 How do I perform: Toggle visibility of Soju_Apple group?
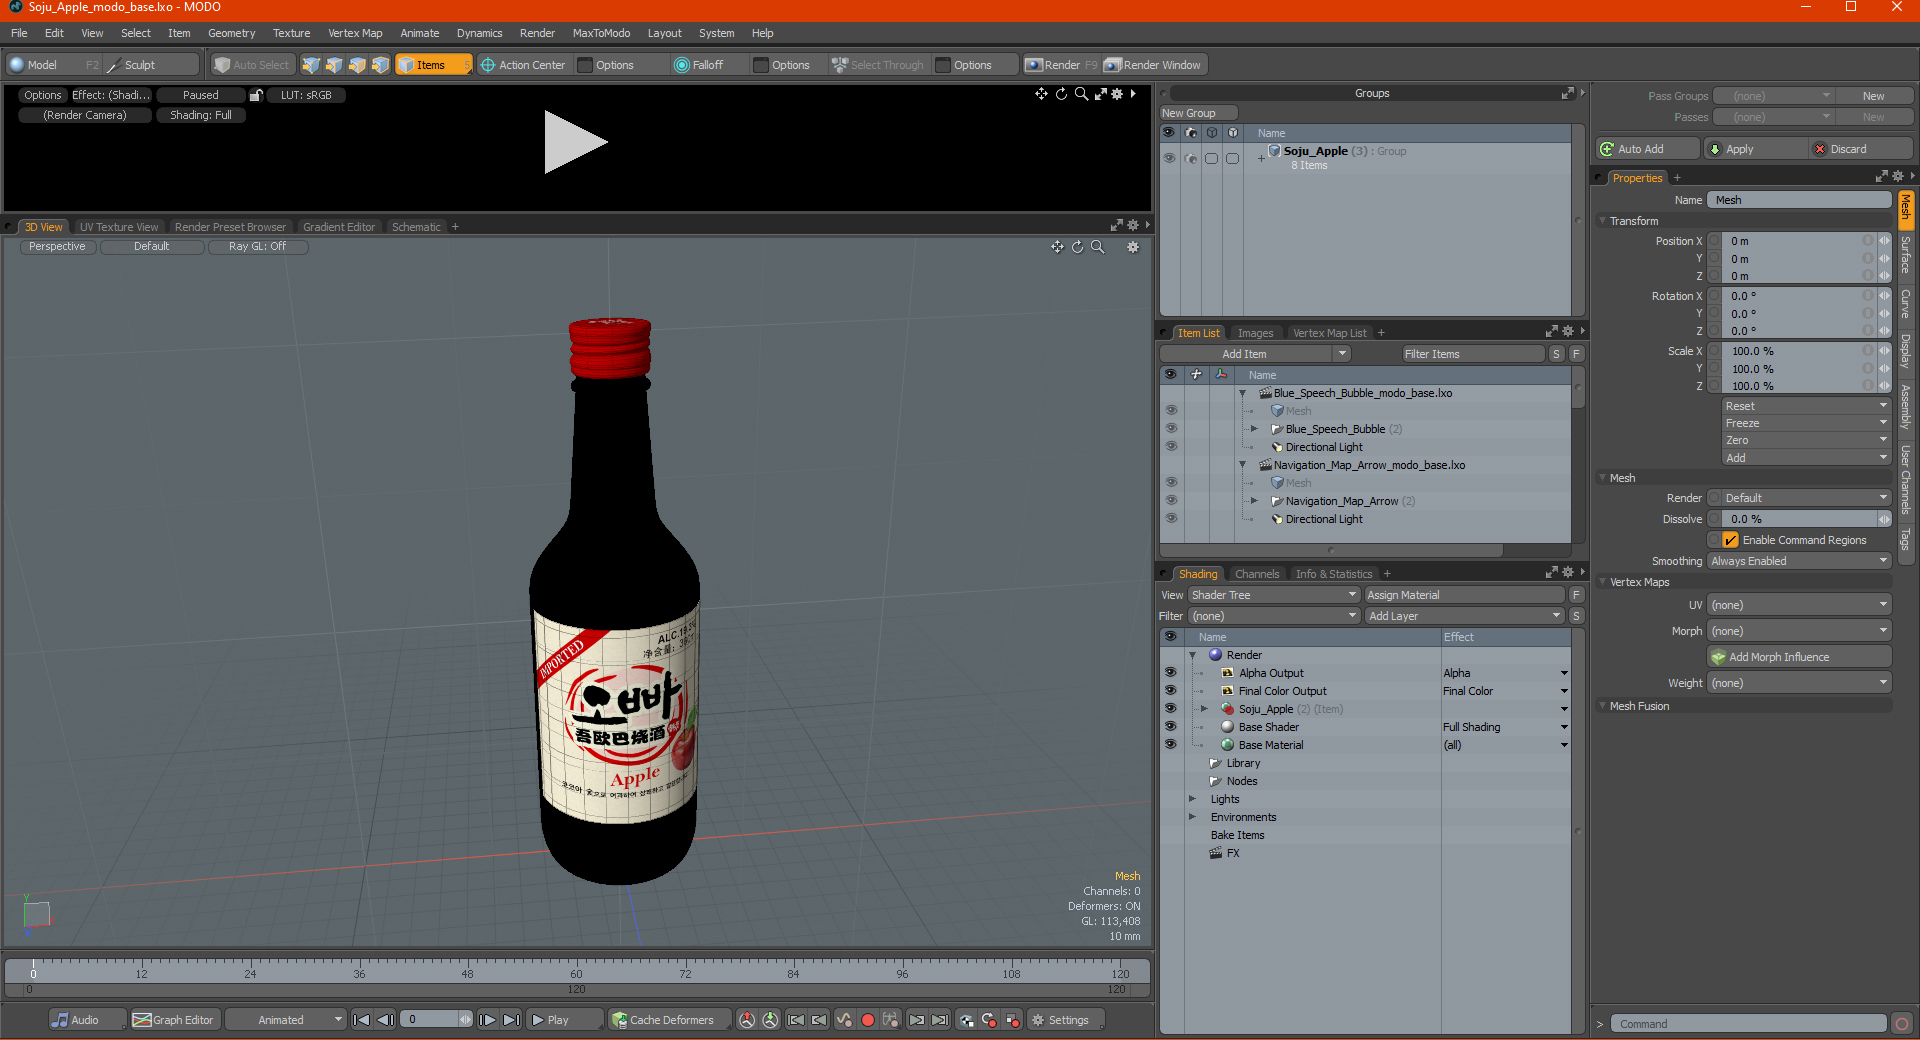point(1169,158)
